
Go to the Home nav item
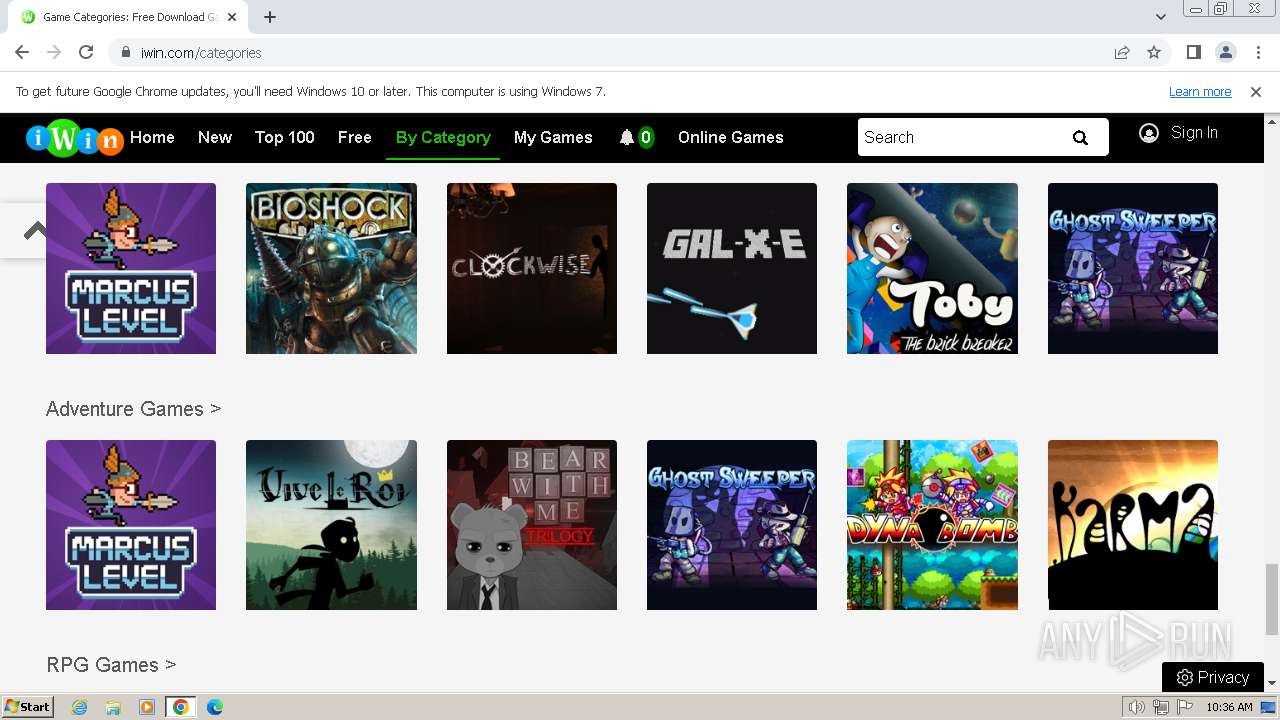[x=152, y=138]
